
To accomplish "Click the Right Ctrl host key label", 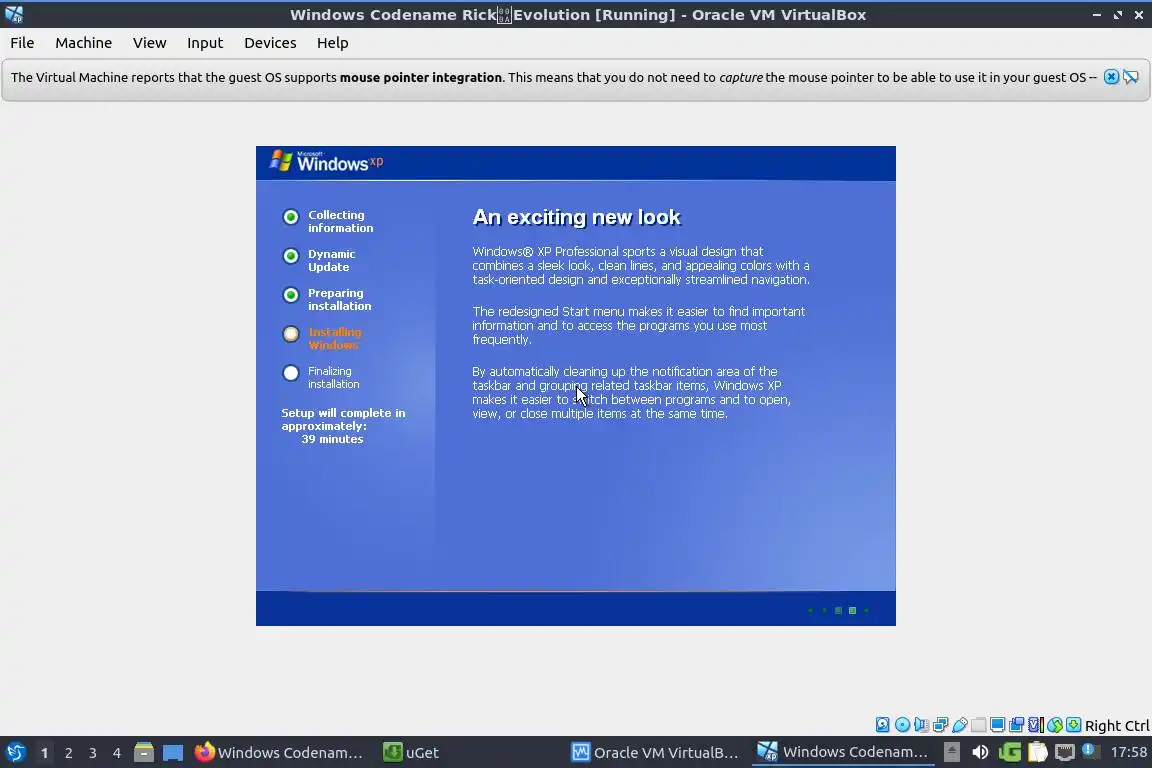I will point(1117,726).
